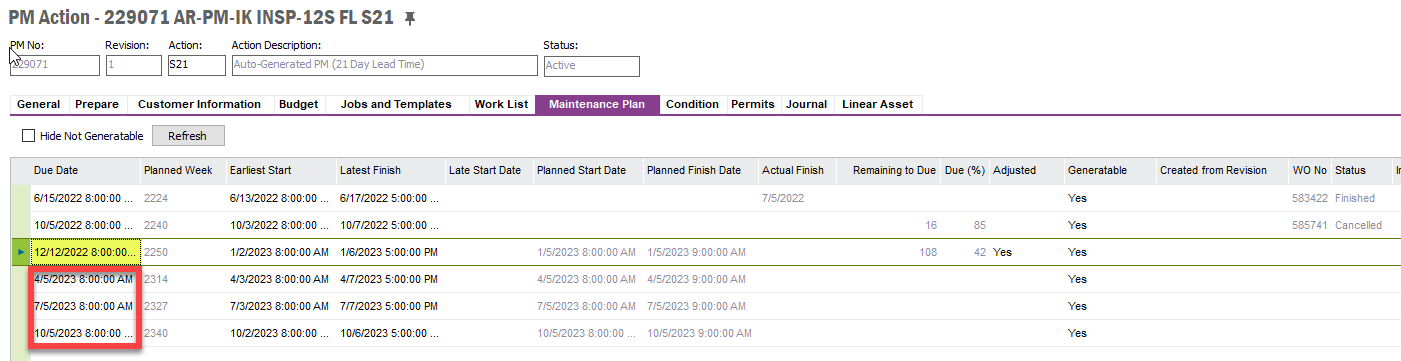The height and width of the screenshot is (361, 1401).
Task: Select the highlighted 12/12/2022 due date cell
Action: [x=85, y=252]
